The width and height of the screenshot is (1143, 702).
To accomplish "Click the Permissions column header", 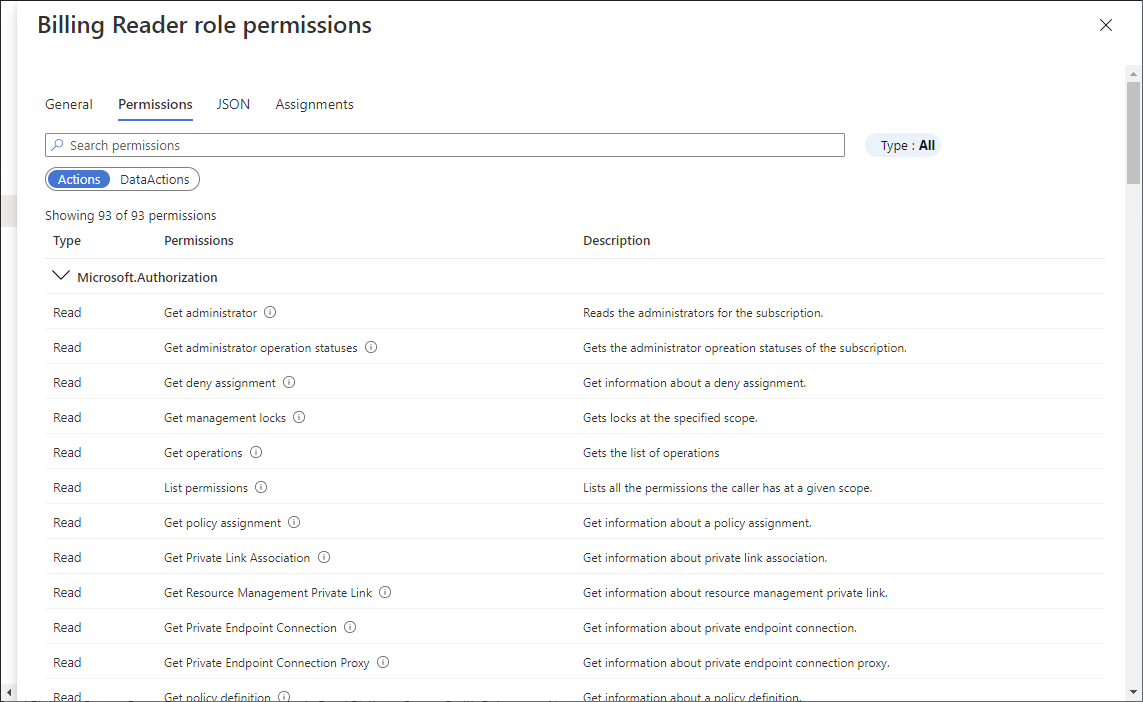I will click(198, 241).
